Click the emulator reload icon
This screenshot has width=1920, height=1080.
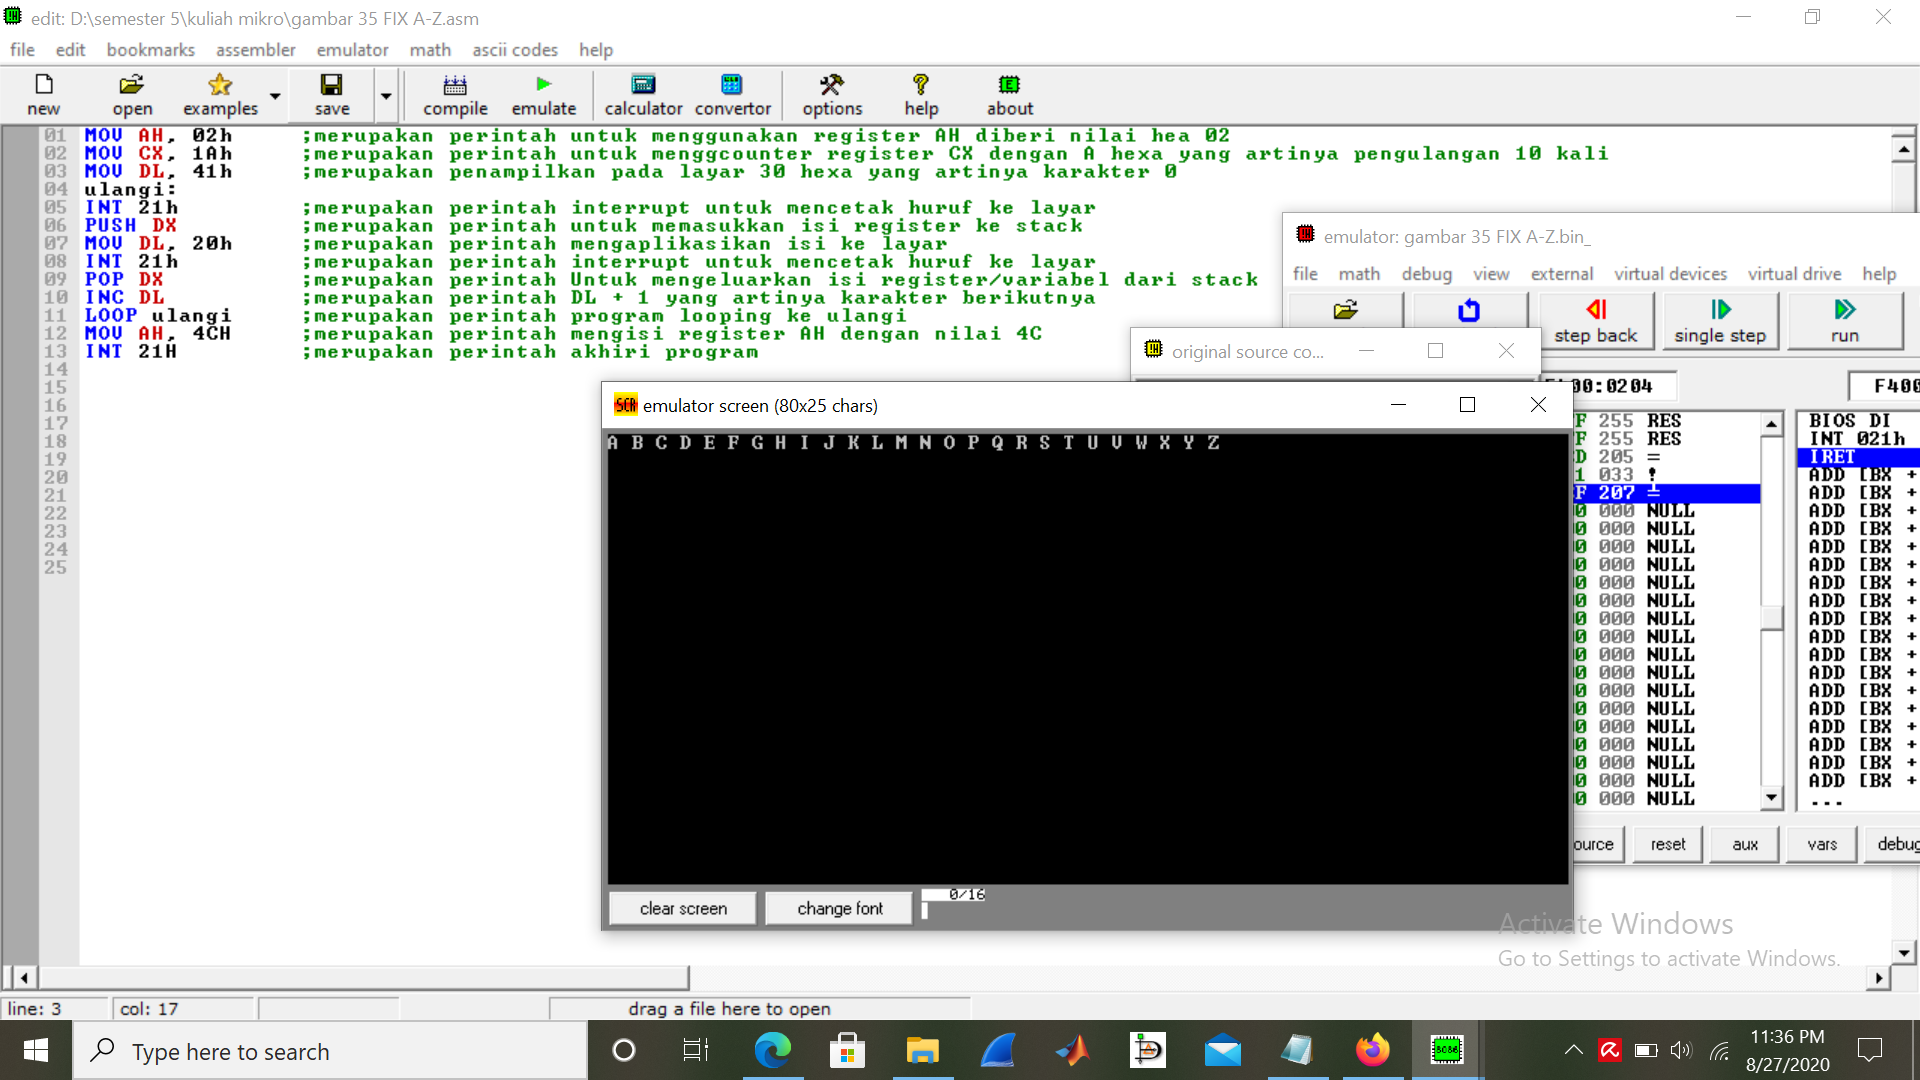click(x=1468, y=311)
